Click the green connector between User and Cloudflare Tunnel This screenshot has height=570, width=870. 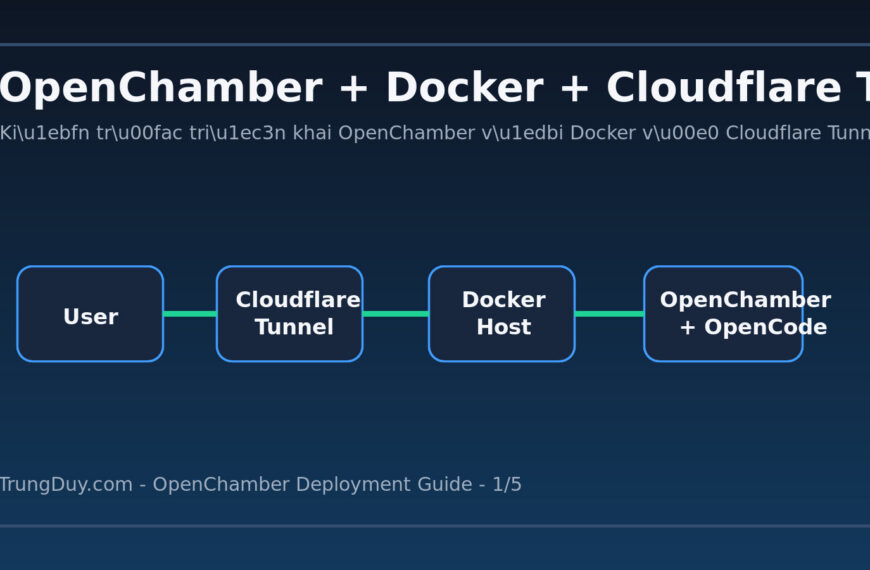pos(190,314)
